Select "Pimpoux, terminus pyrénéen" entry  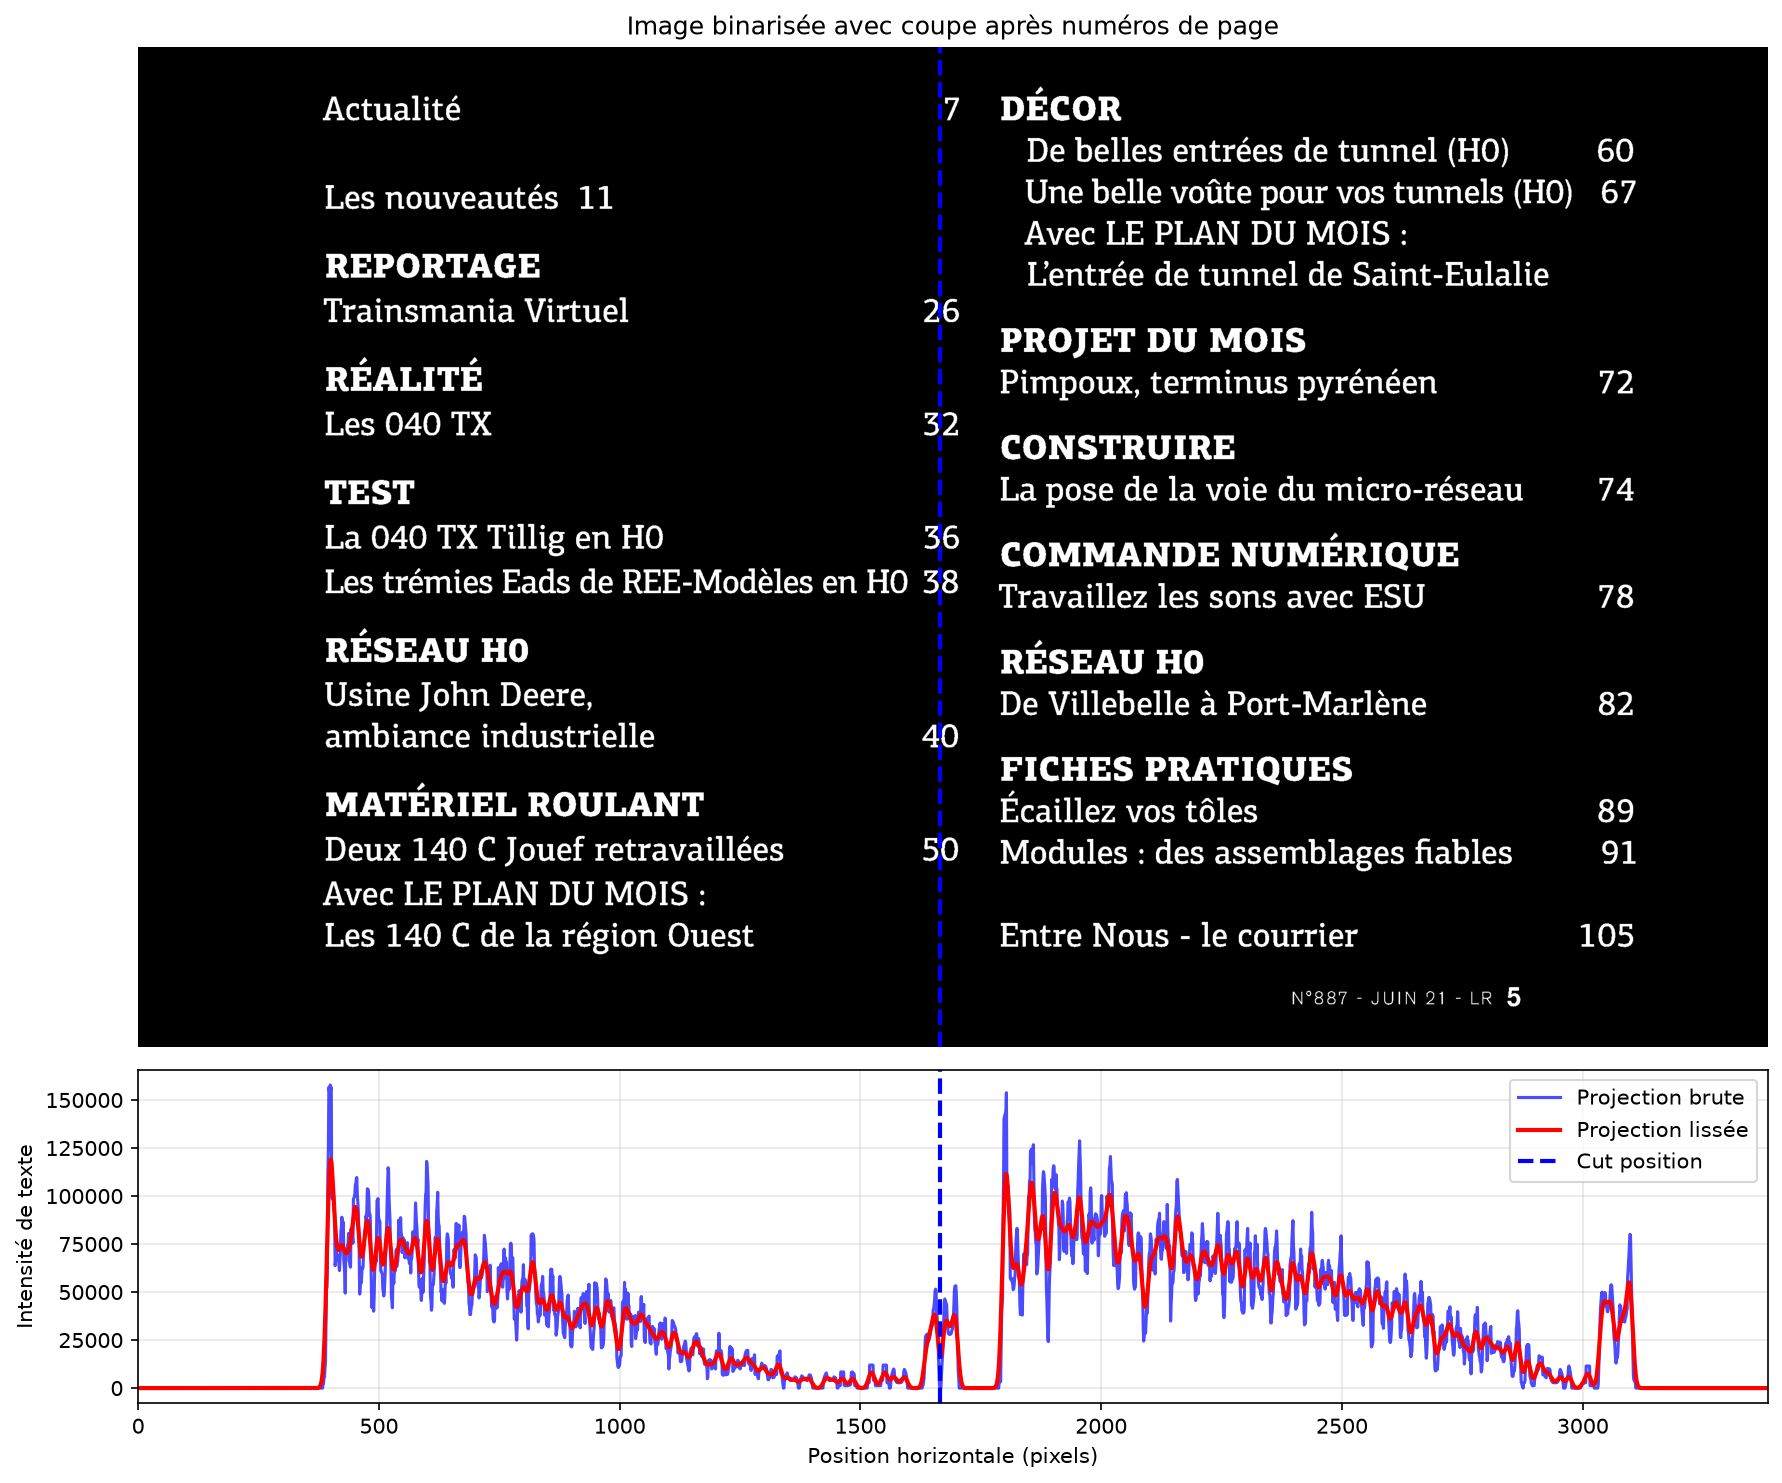pyautogui.click(x=1218, y=384)
